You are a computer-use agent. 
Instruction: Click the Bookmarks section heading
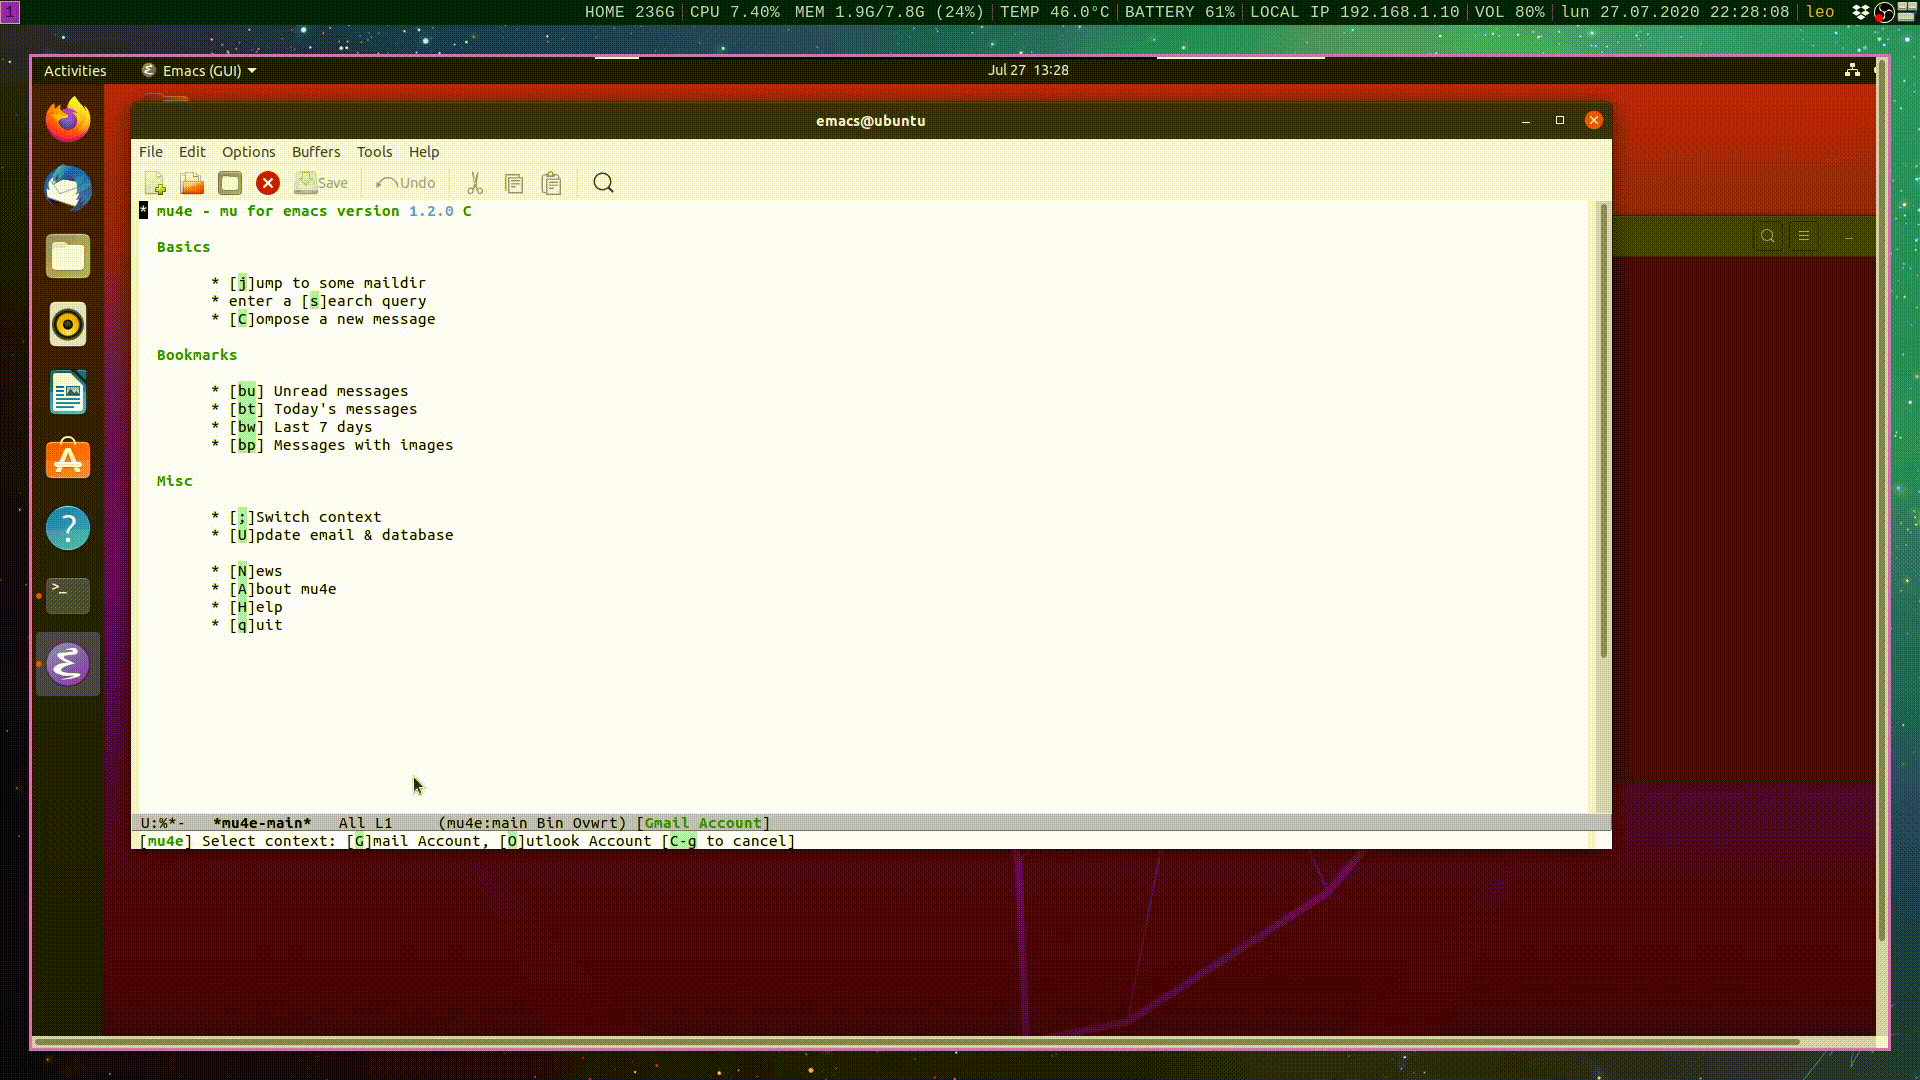(197, 355)
